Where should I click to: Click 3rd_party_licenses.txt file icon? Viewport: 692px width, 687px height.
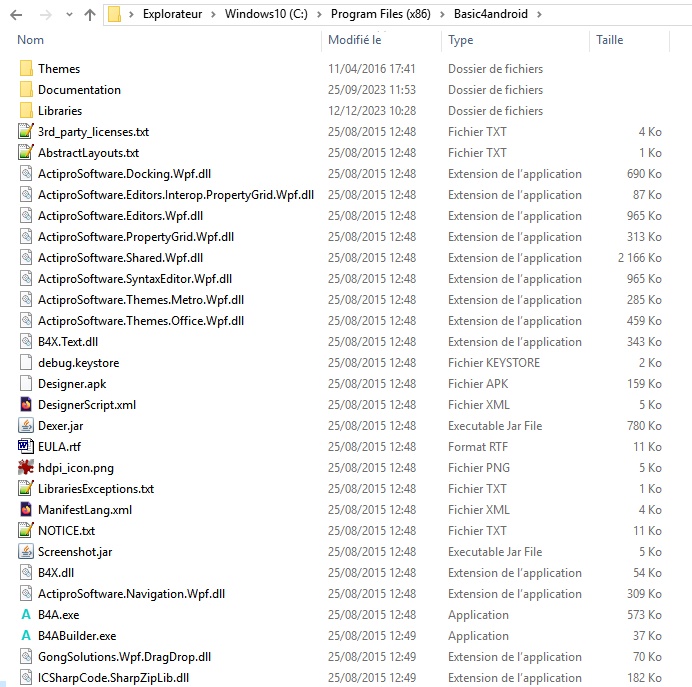coord(26,131)
